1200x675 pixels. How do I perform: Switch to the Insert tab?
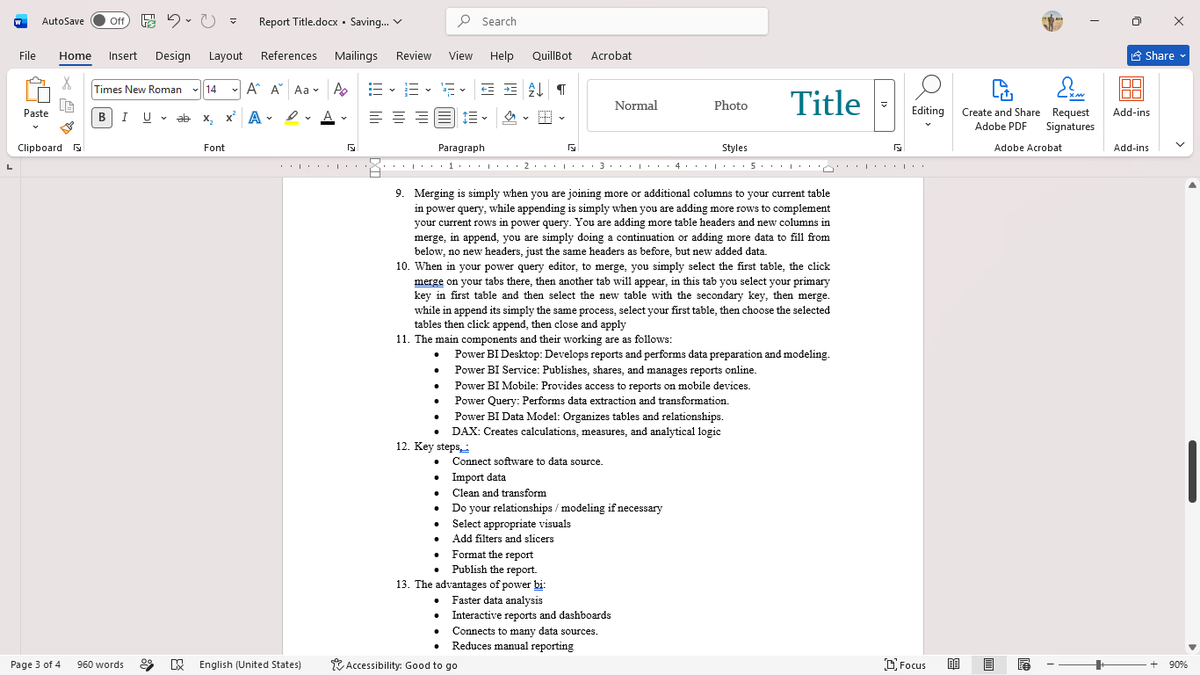123,56
